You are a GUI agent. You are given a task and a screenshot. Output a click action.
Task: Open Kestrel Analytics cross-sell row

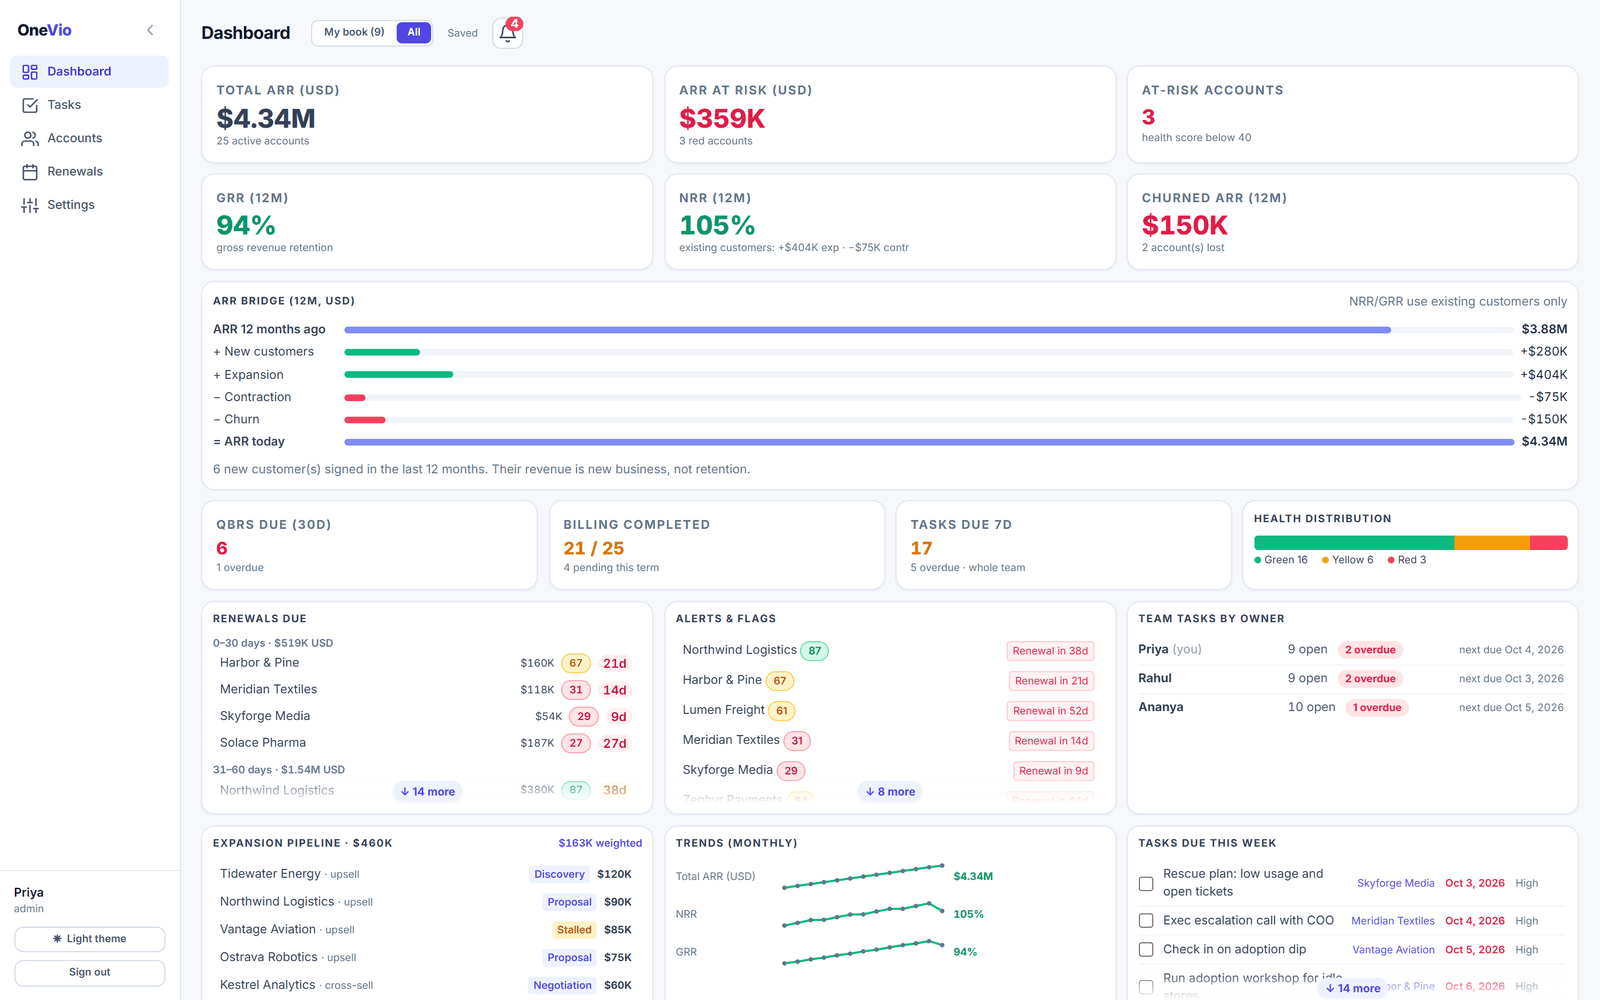(x=427, y=985)
